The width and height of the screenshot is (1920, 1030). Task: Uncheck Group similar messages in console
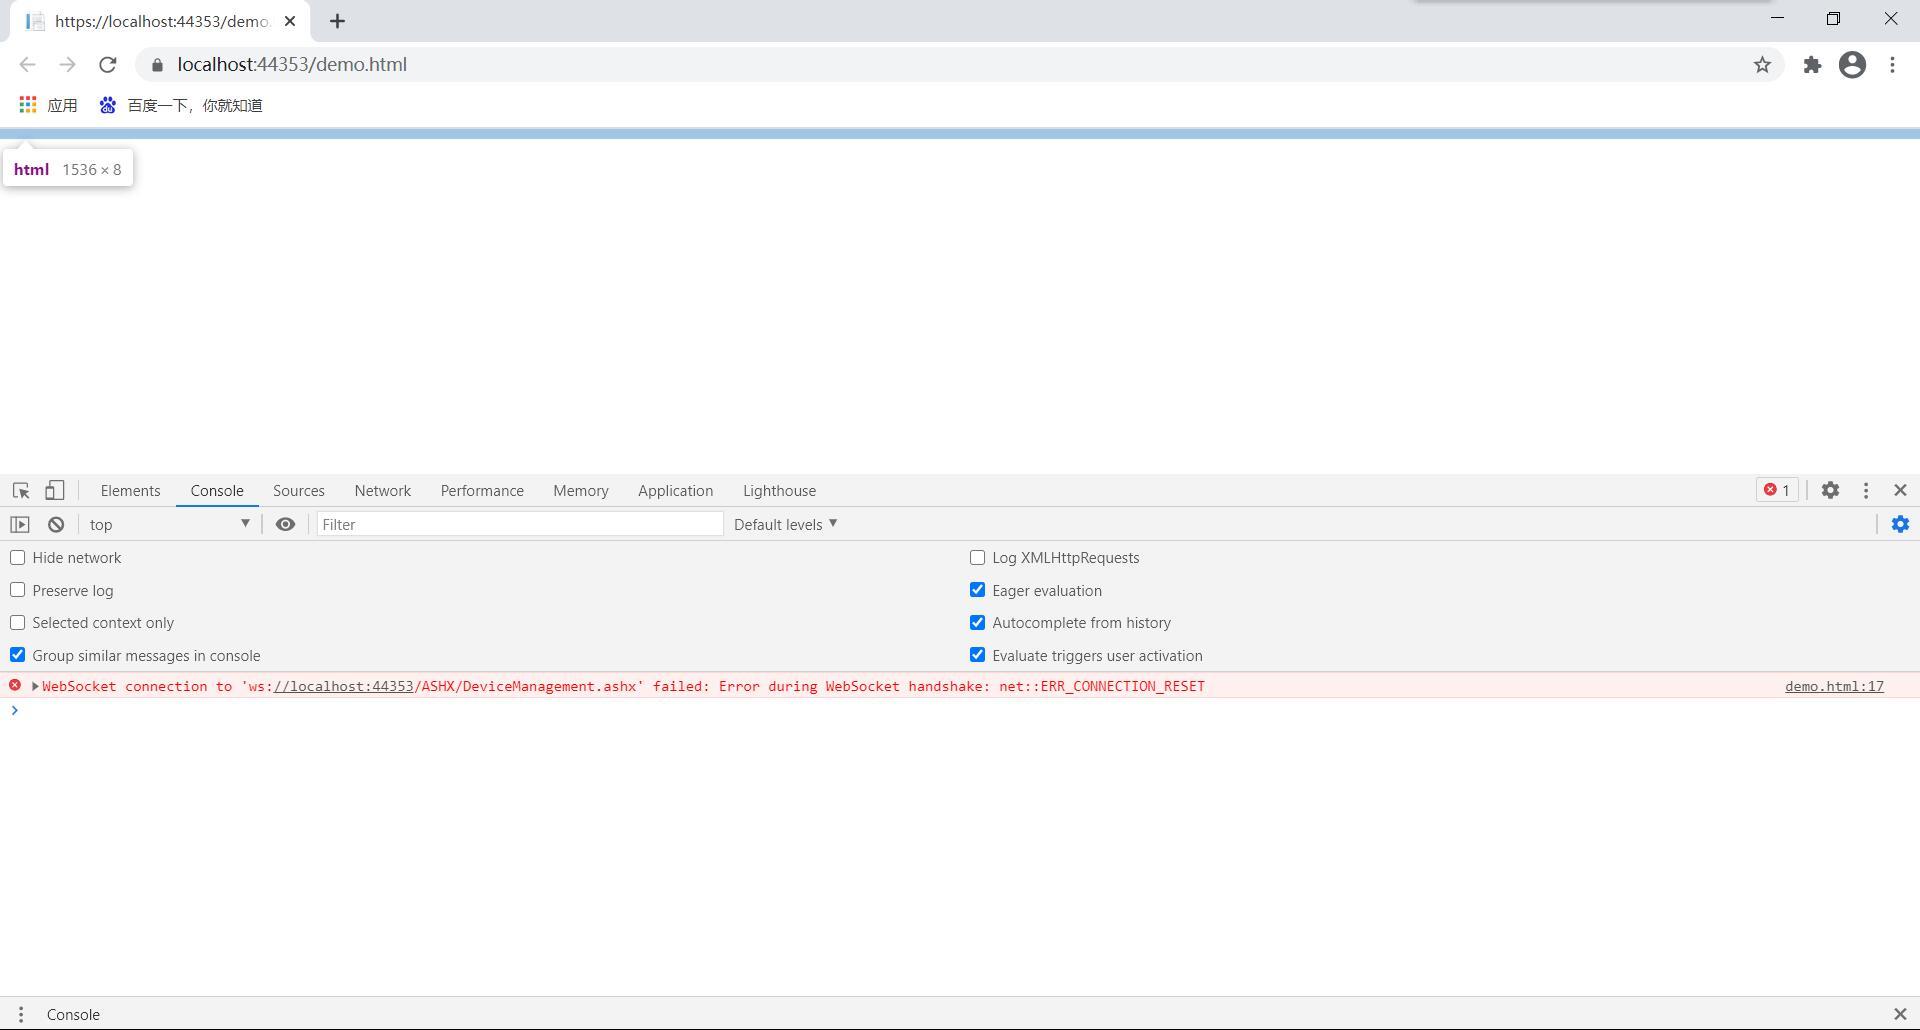click(x=18, y=655)
